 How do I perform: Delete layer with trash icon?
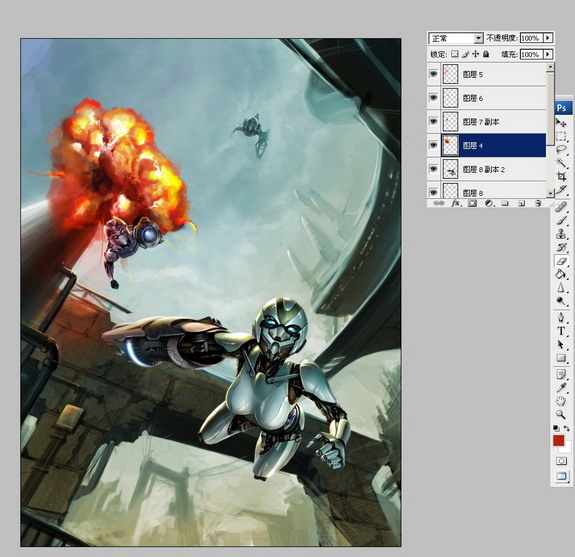[x=538, y=203]
